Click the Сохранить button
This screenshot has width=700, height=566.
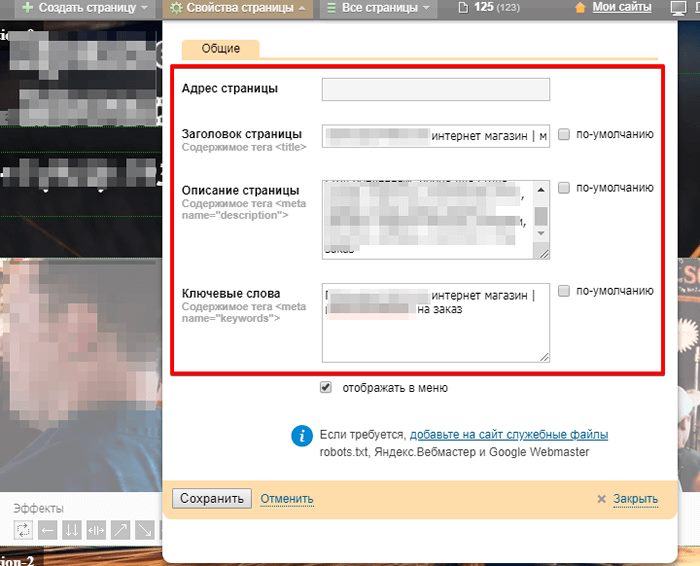pos(212,499)
